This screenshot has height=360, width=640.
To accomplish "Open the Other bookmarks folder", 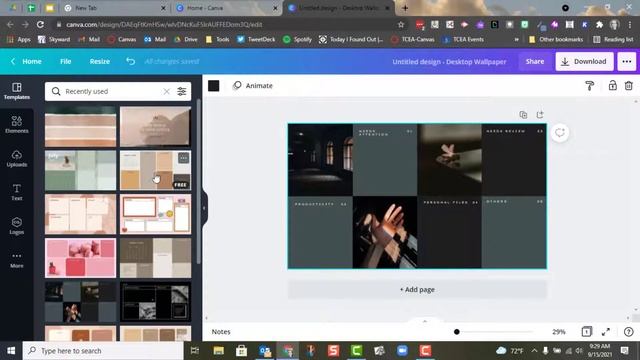I will click(556, 39).
